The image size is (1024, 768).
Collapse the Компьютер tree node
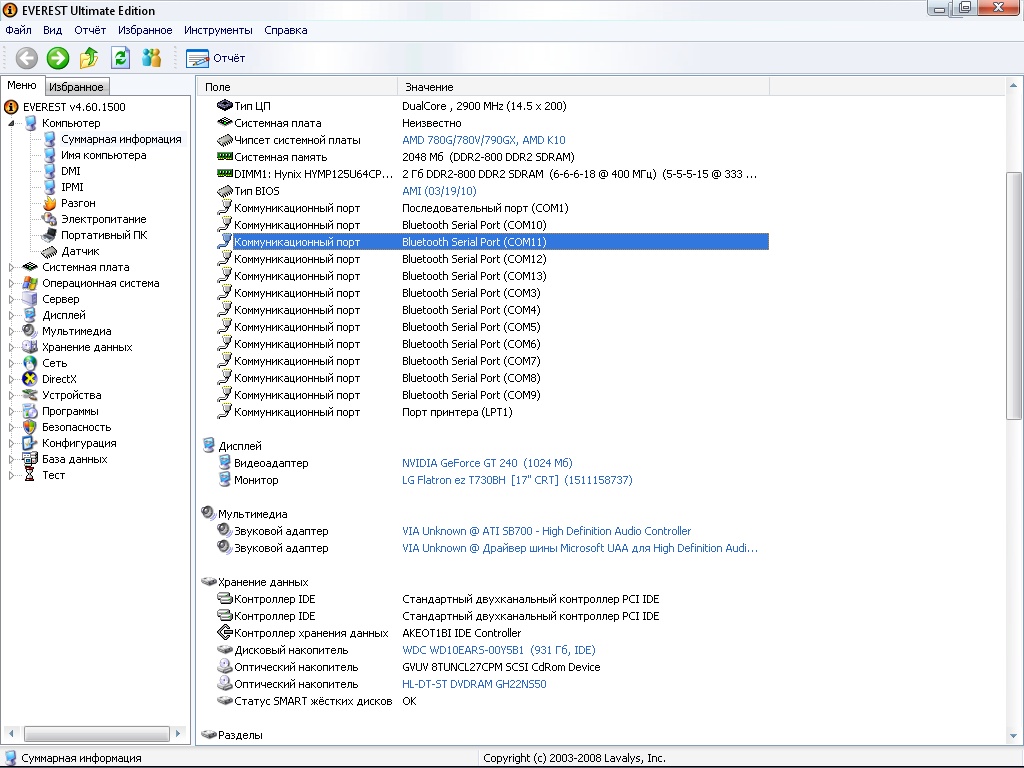(x=11, y=123)
